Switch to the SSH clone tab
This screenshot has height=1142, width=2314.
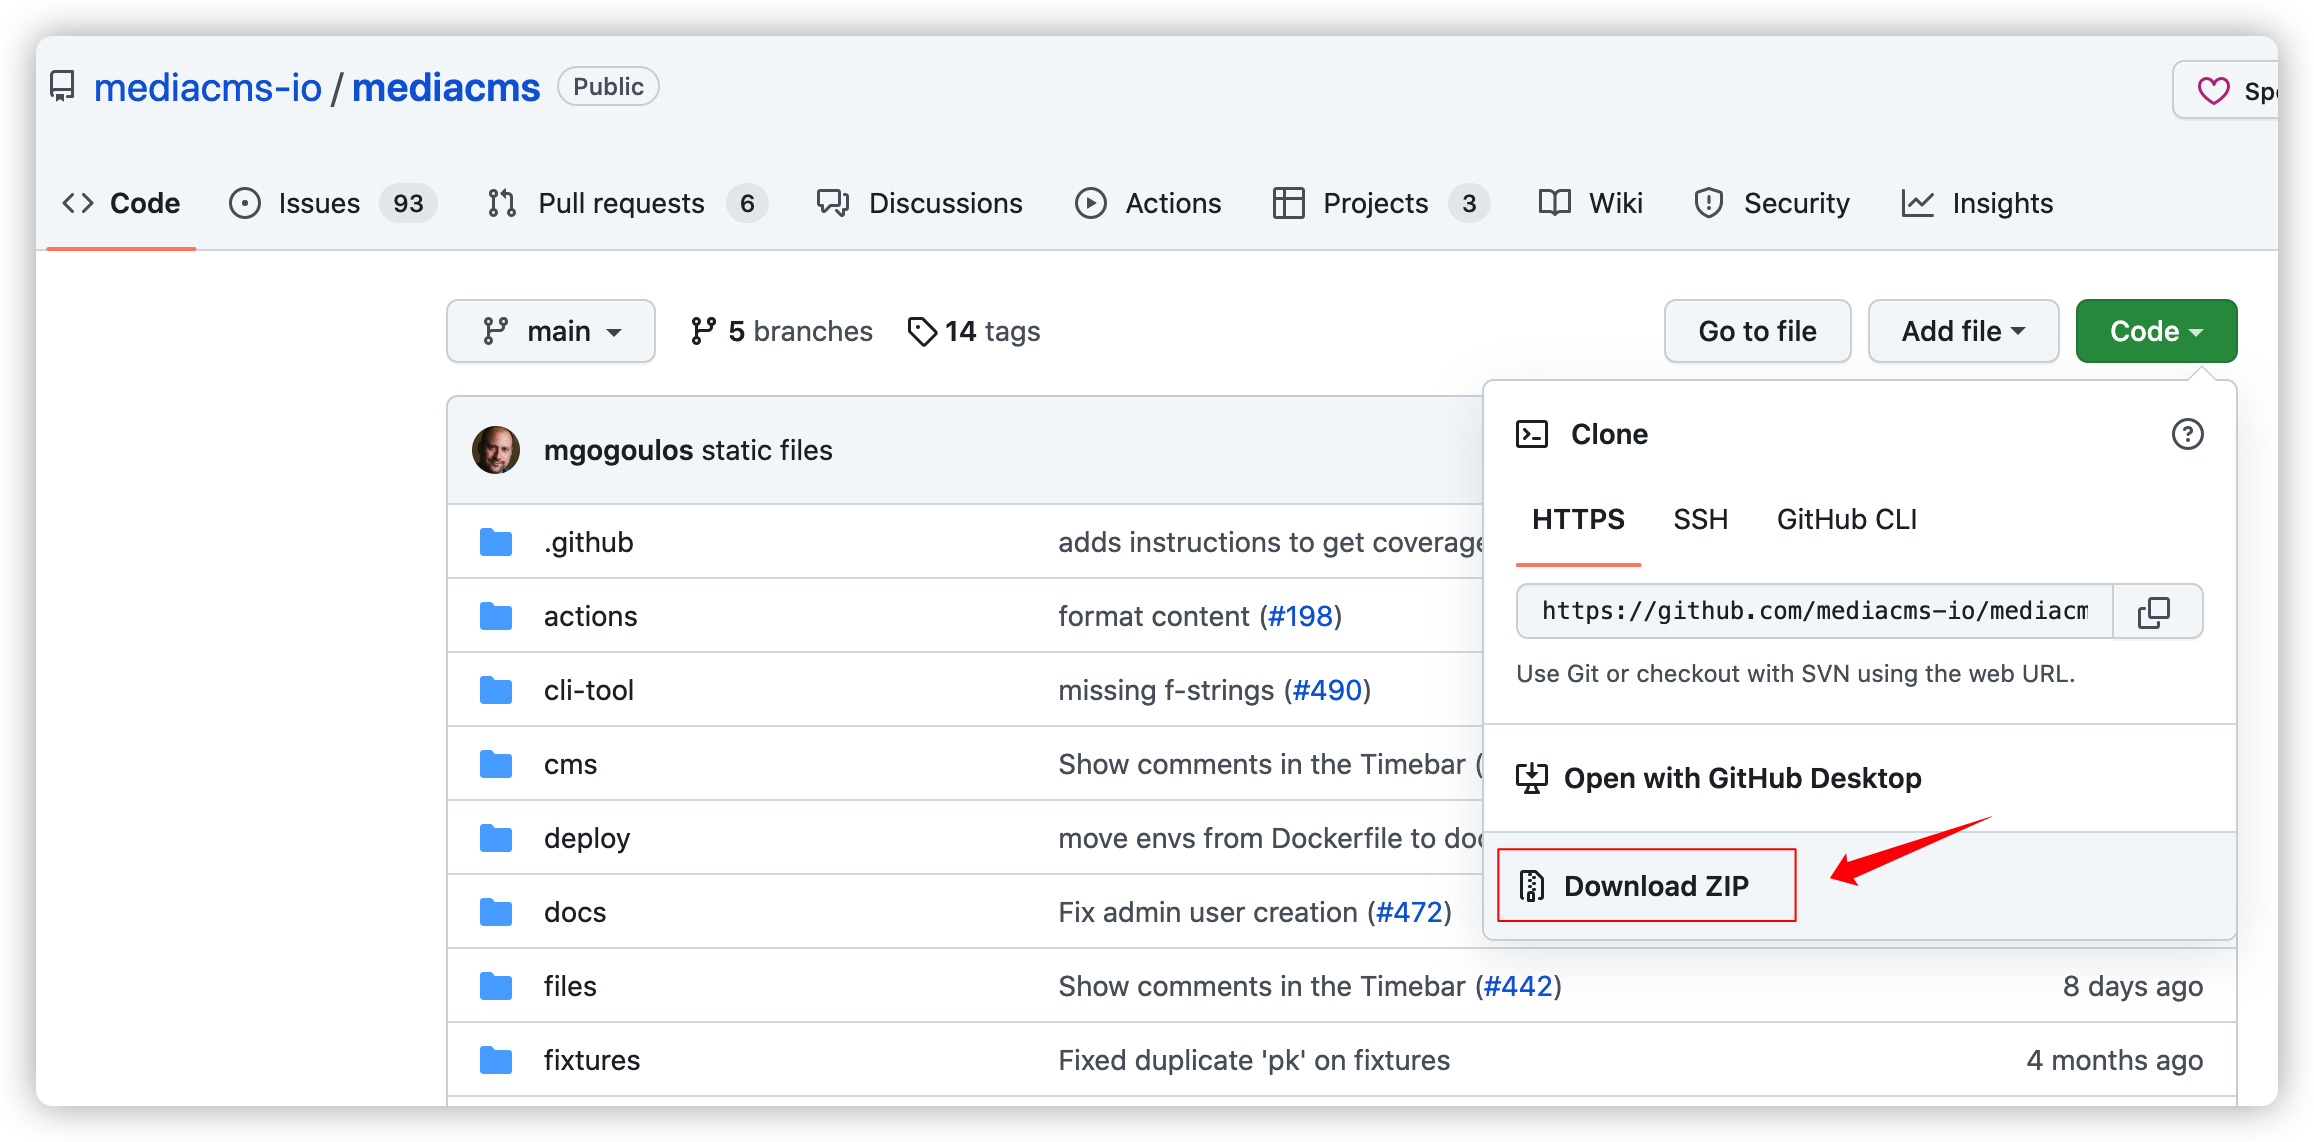tap(1700, 520)
